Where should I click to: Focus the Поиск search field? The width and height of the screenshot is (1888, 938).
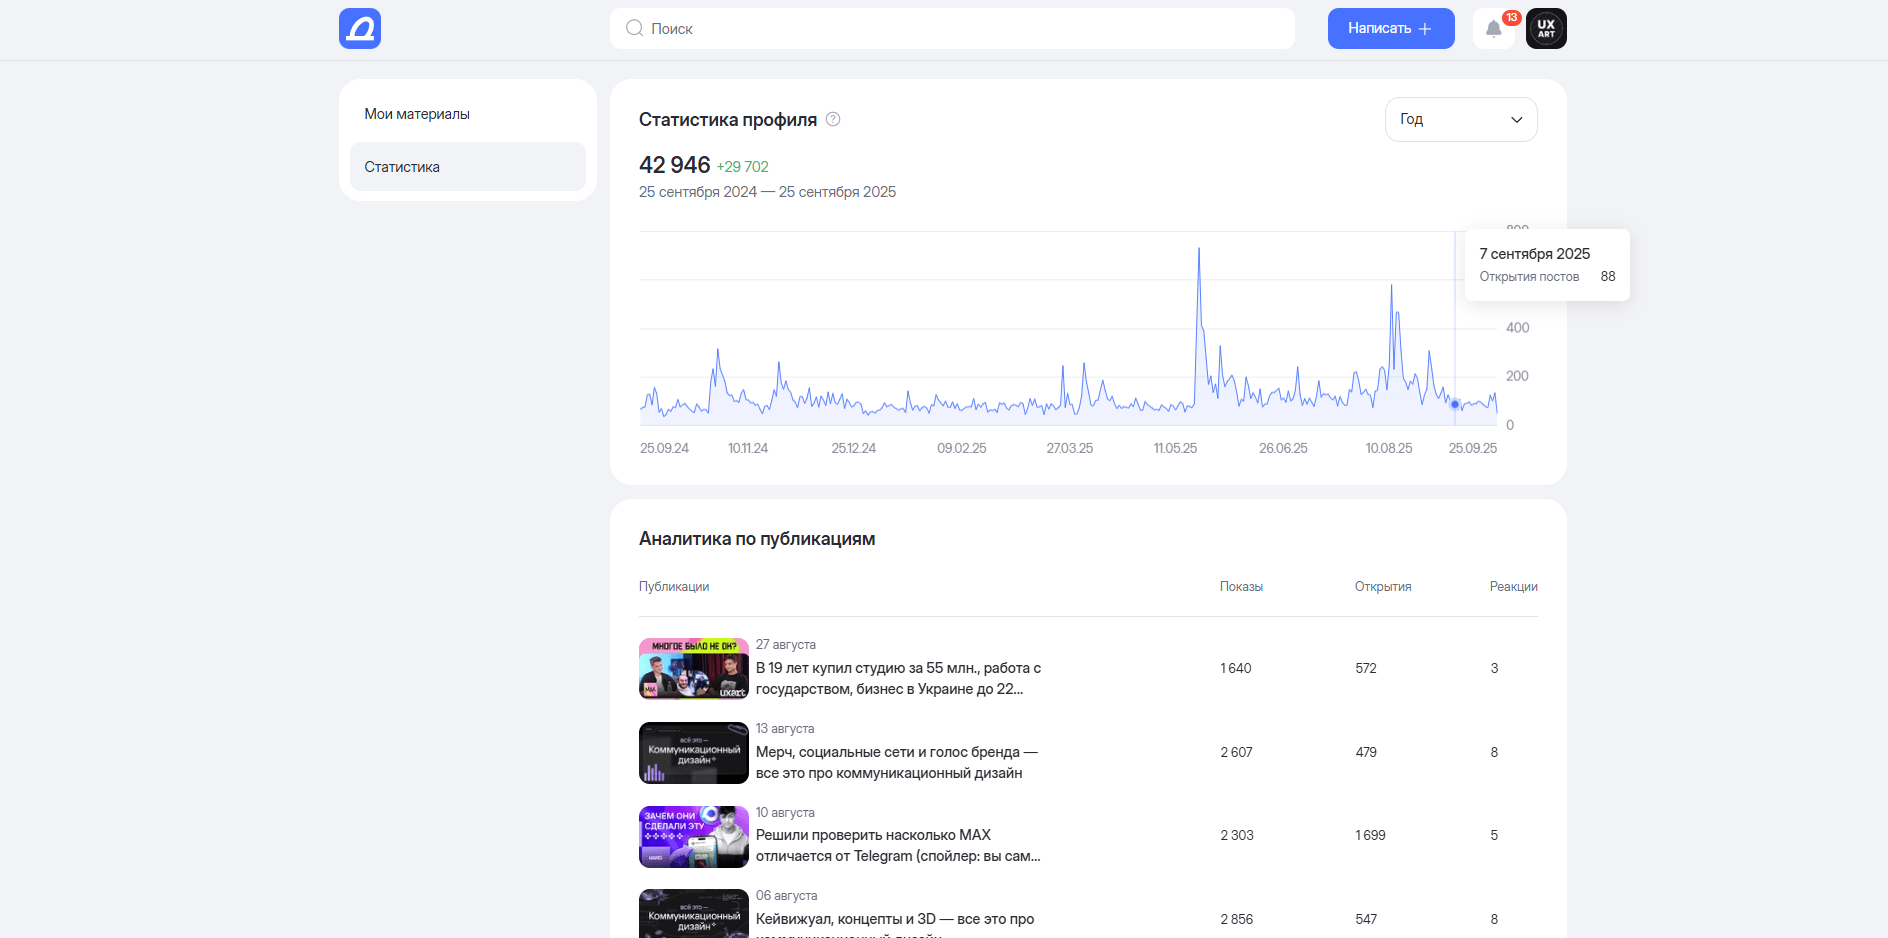pyautogui.click(x=952, y=28)
